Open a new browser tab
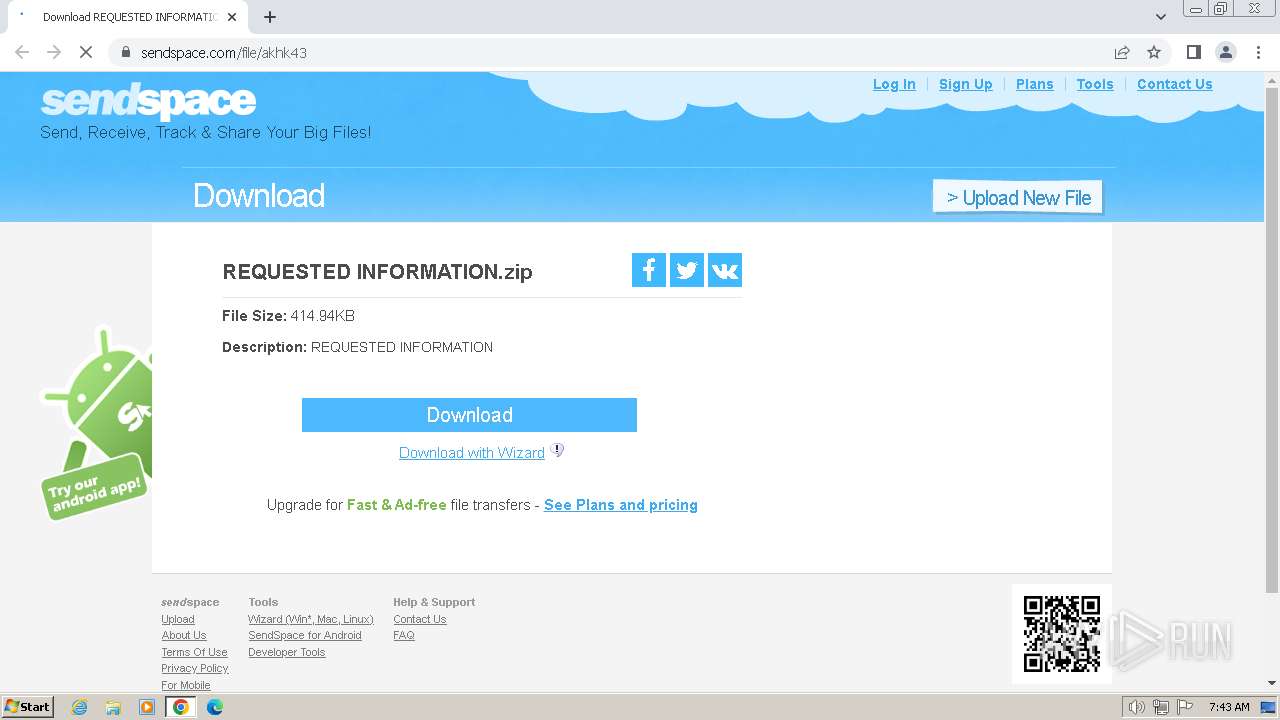1280x720 pixels. click(x=270, y=17)
